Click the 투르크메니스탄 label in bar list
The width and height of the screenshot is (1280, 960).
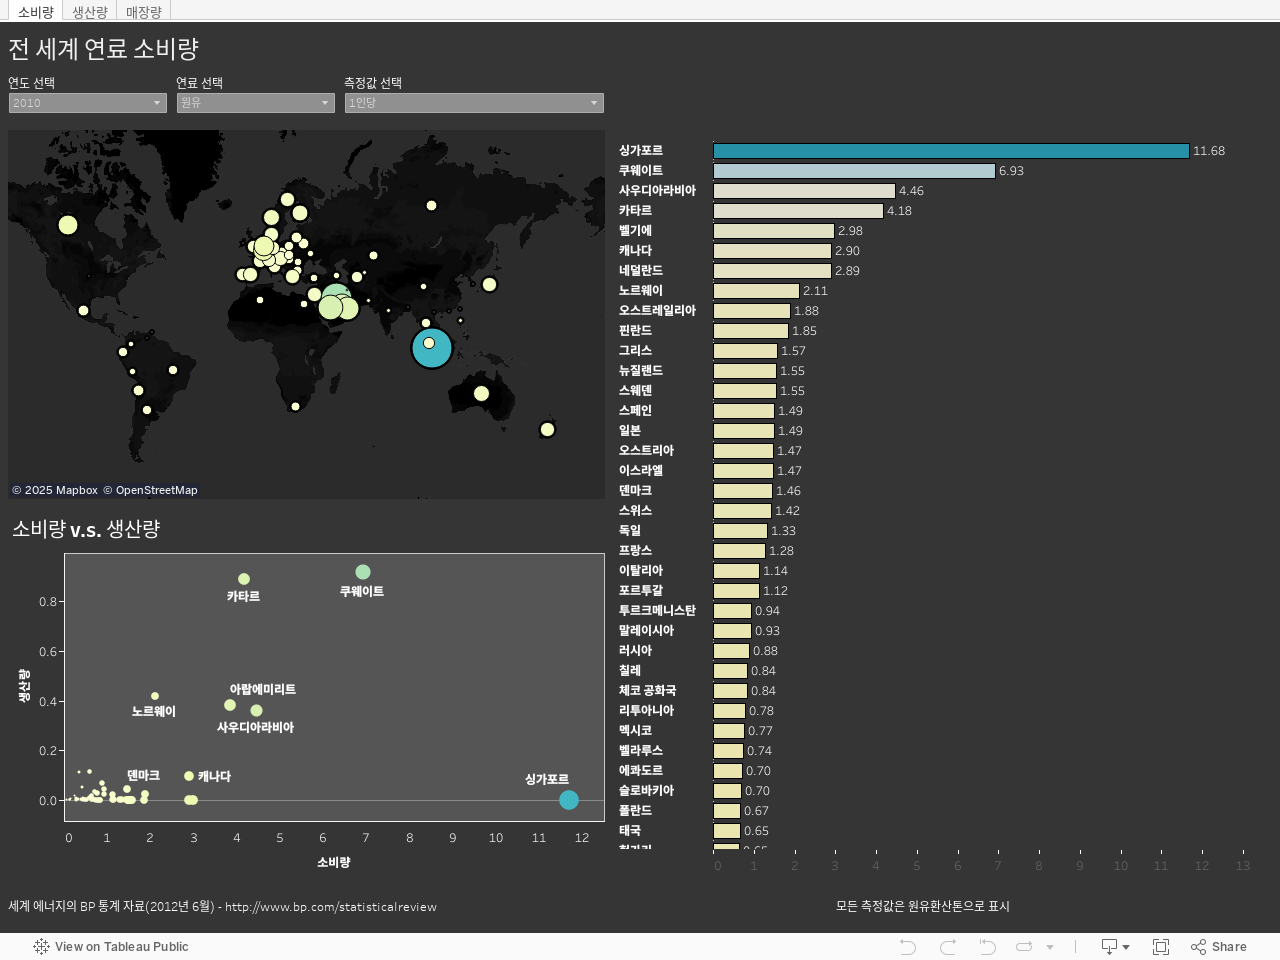point(657,611)
